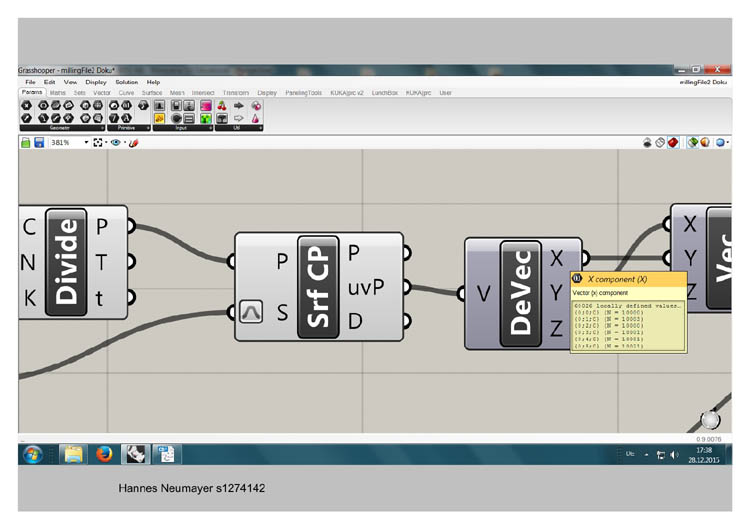This screenshot has height=529, width=750.
Task: Click the green Open File icon
Action: [x=26, y=143]
